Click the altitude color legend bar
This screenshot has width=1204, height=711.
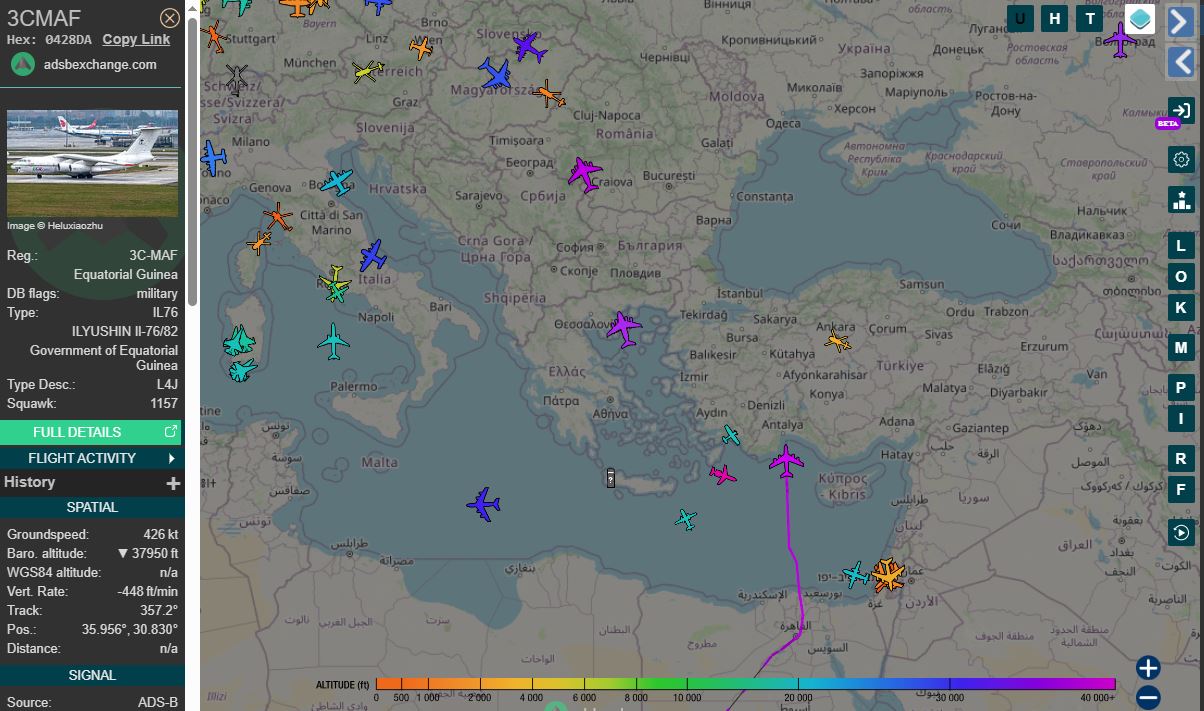[x=745, y=684]
